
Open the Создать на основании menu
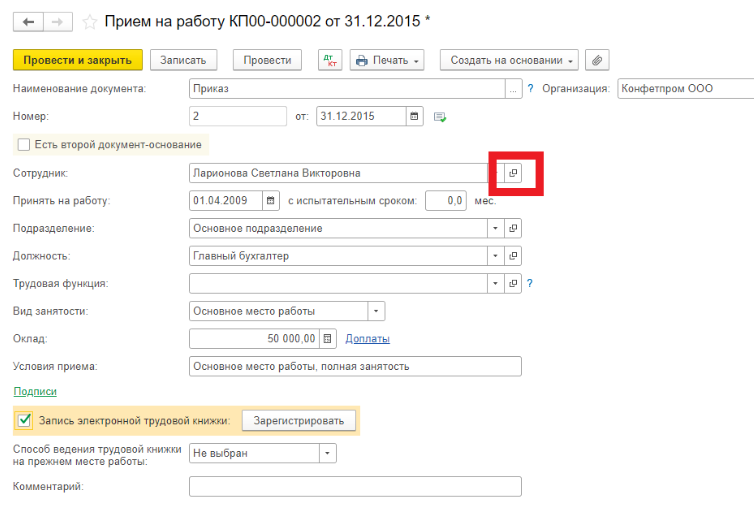click(512, 60)
